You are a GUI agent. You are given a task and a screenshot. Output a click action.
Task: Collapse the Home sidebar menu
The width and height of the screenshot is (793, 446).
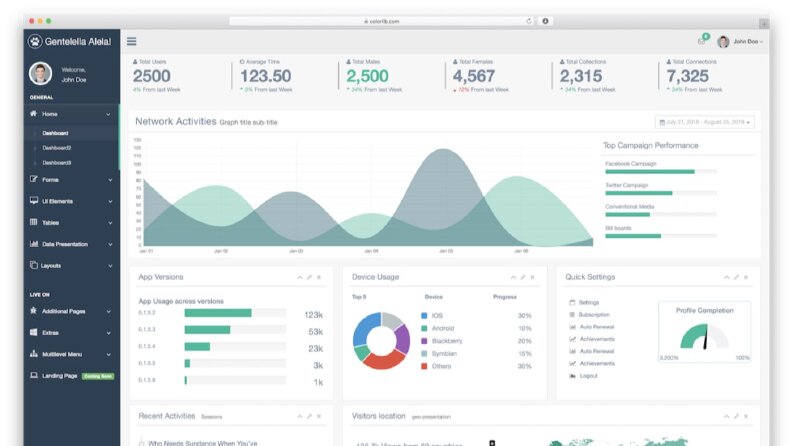click(71, 114)
